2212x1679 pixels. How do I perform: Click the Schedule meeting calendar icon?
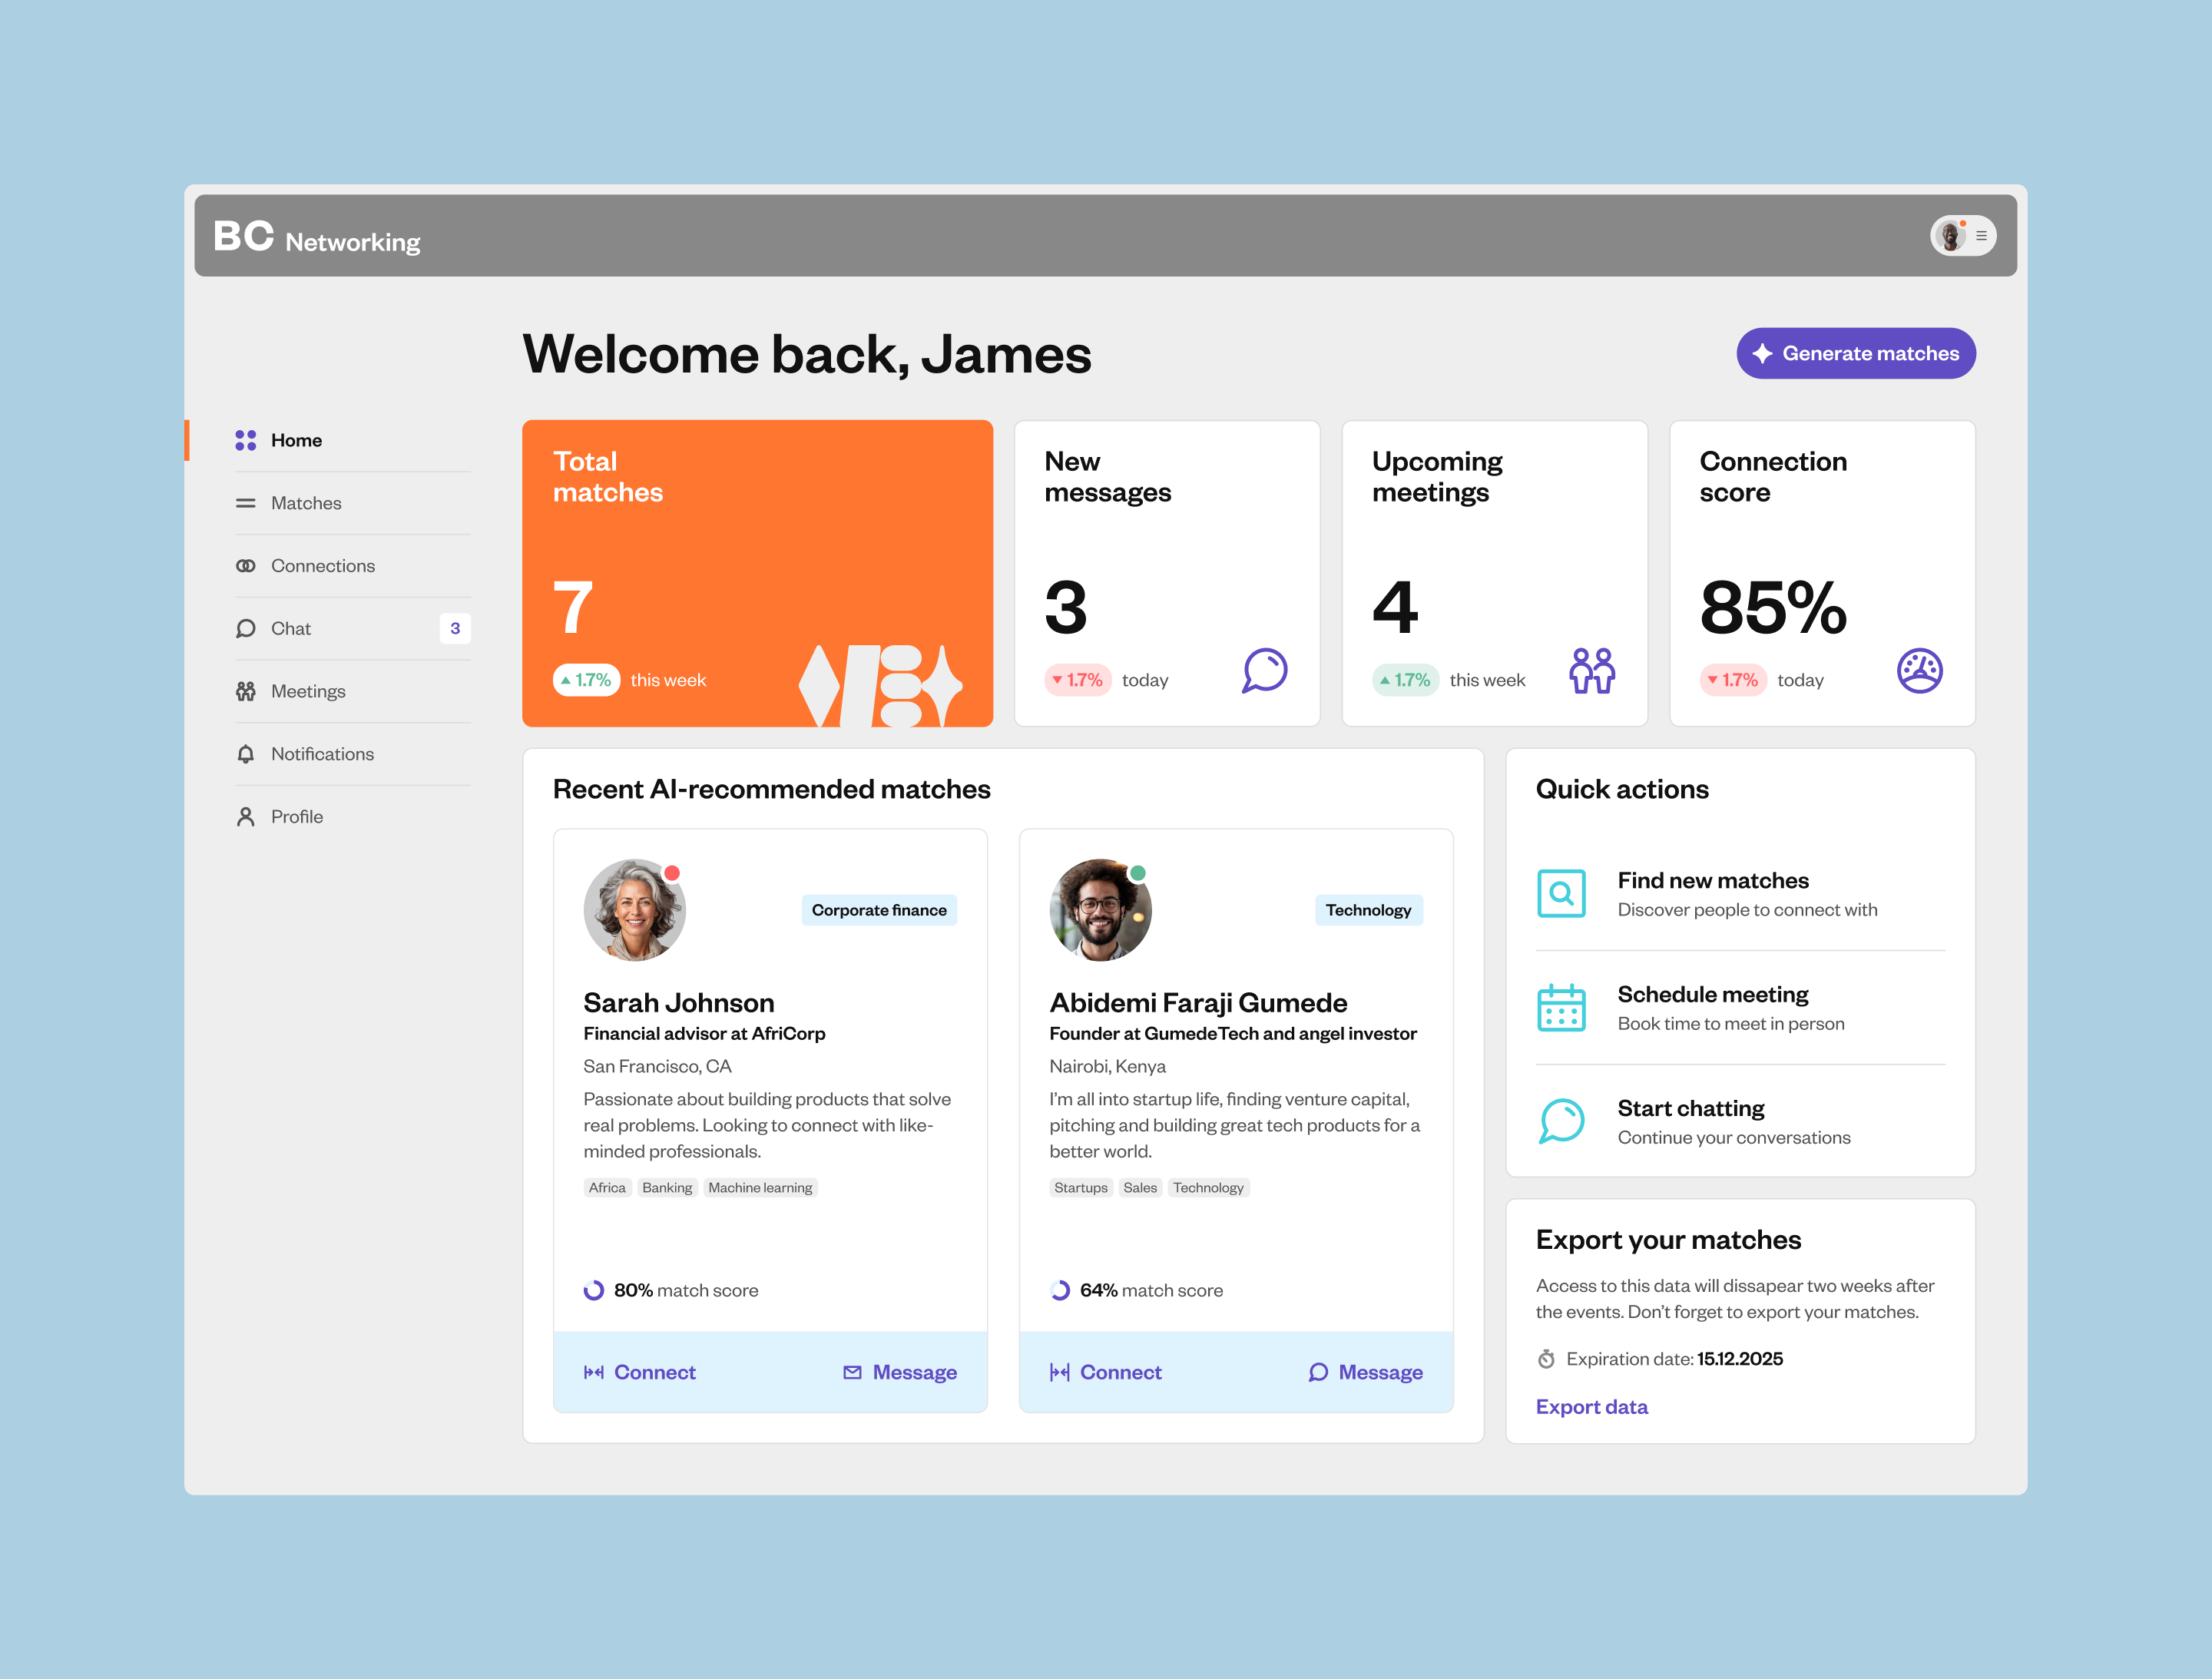pos(1561,1008)
